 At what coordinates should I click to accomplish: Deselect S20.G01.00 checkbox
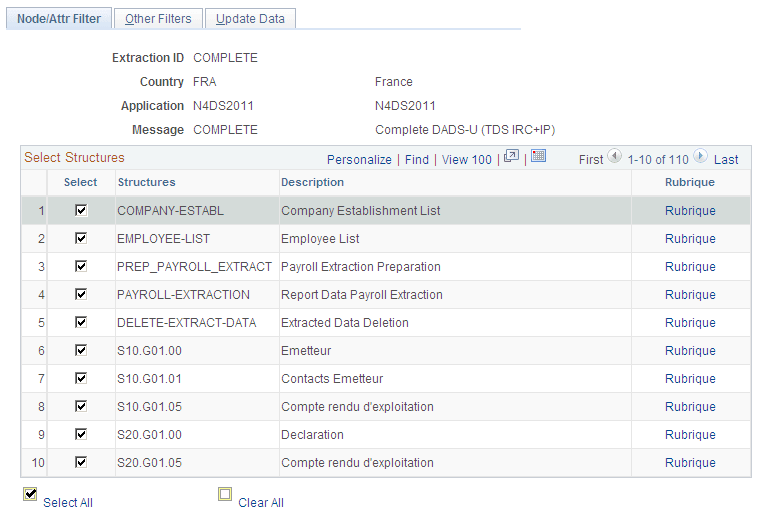coord(81,434)
